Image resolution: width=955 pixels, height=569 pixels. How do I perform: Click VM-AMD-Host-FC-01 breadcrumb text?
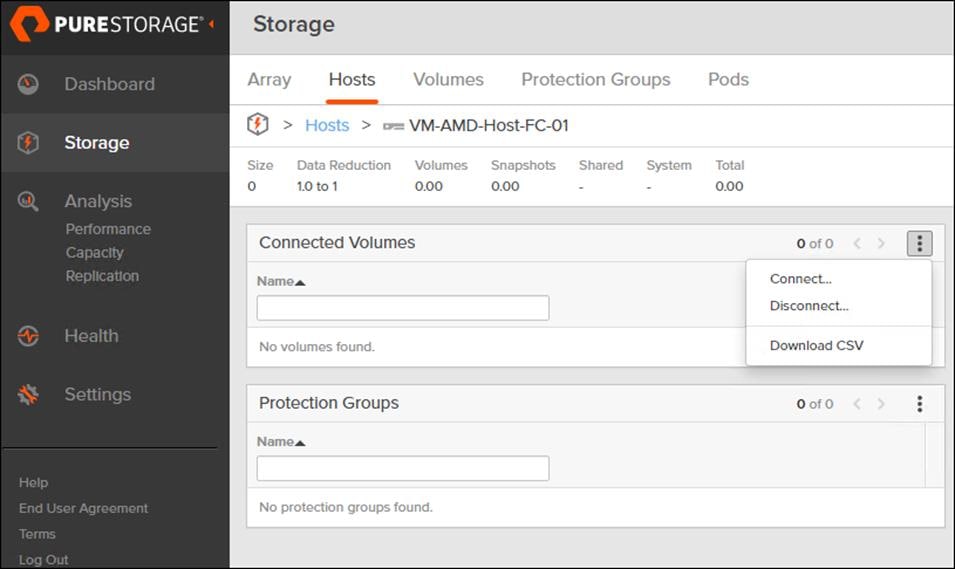tap(488, 125)
